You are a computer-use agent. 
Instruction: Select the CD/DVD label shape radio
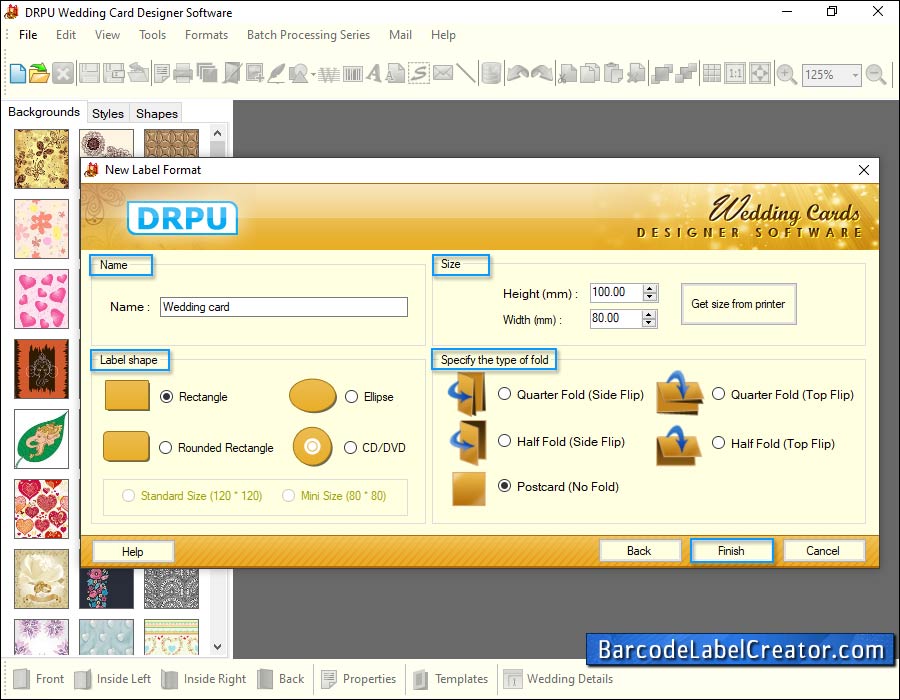coord(350,448)
